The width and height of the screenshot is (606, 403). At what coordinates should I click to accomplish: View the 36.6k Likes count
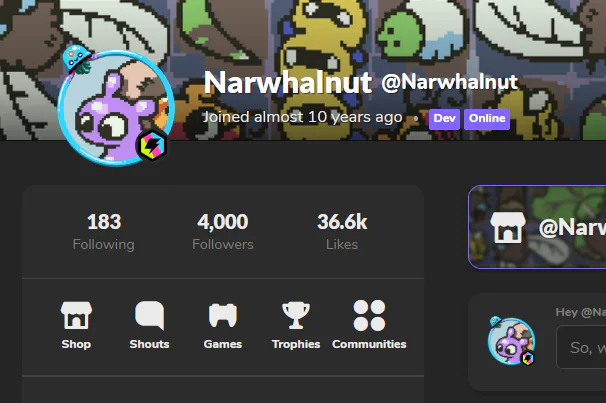click(x=342, y=232)
